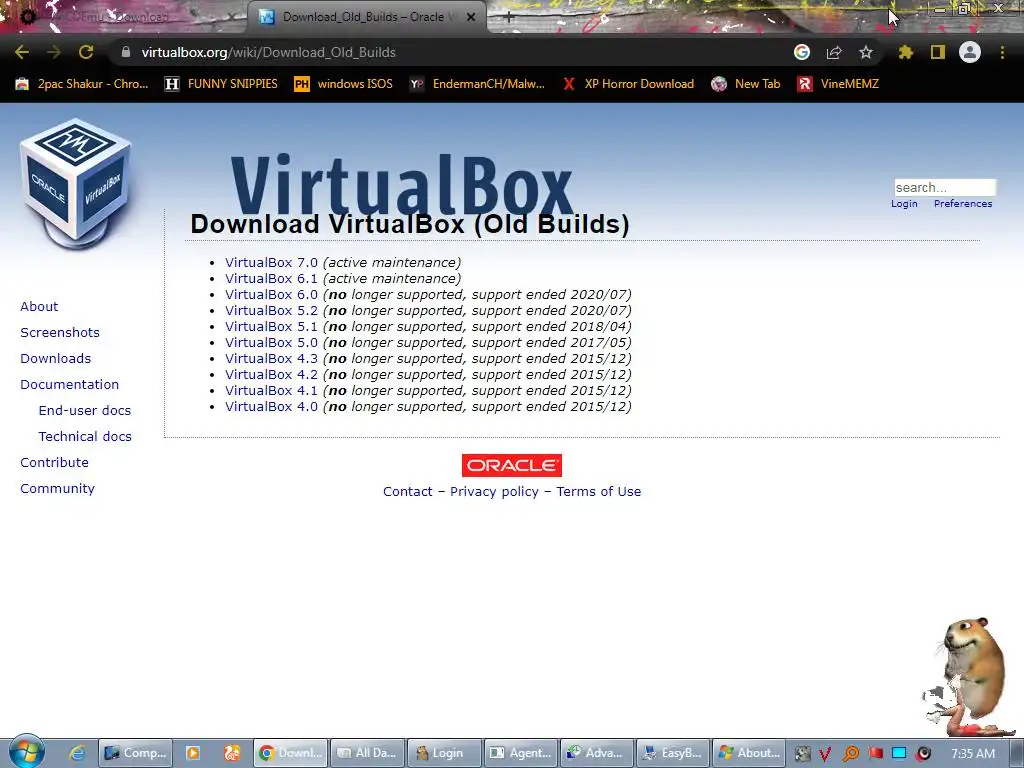This screenshot has height=768, width=1024.
Task: Open the VirtualBox 4.3 link
Action: pos(272,359)
